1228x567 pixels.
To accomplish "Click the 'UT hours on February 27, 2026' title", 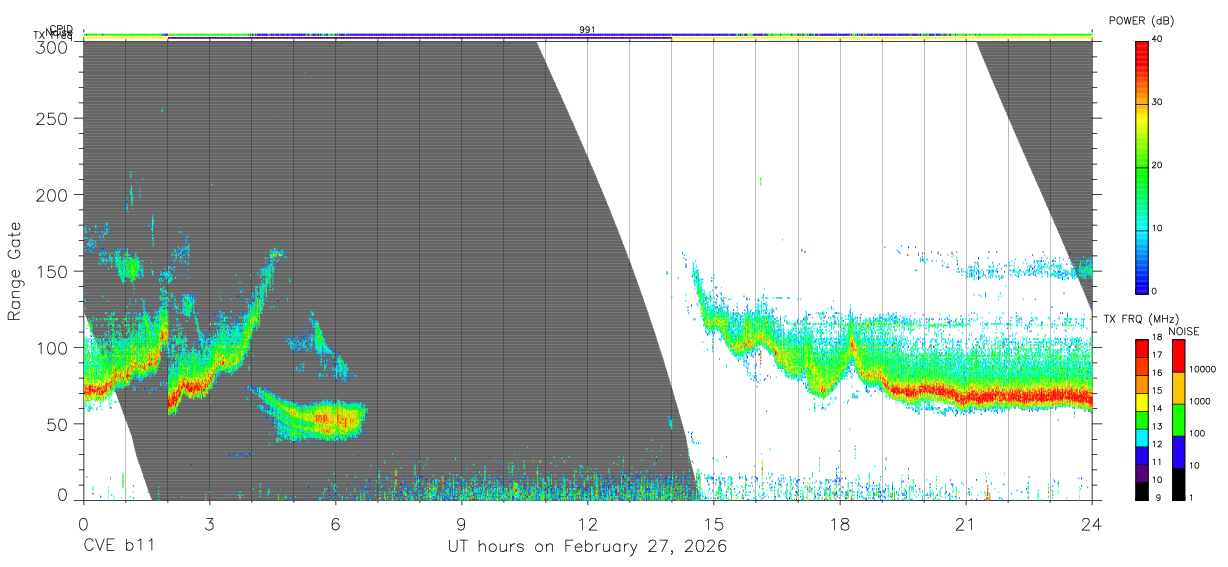I will click(587, 547).
